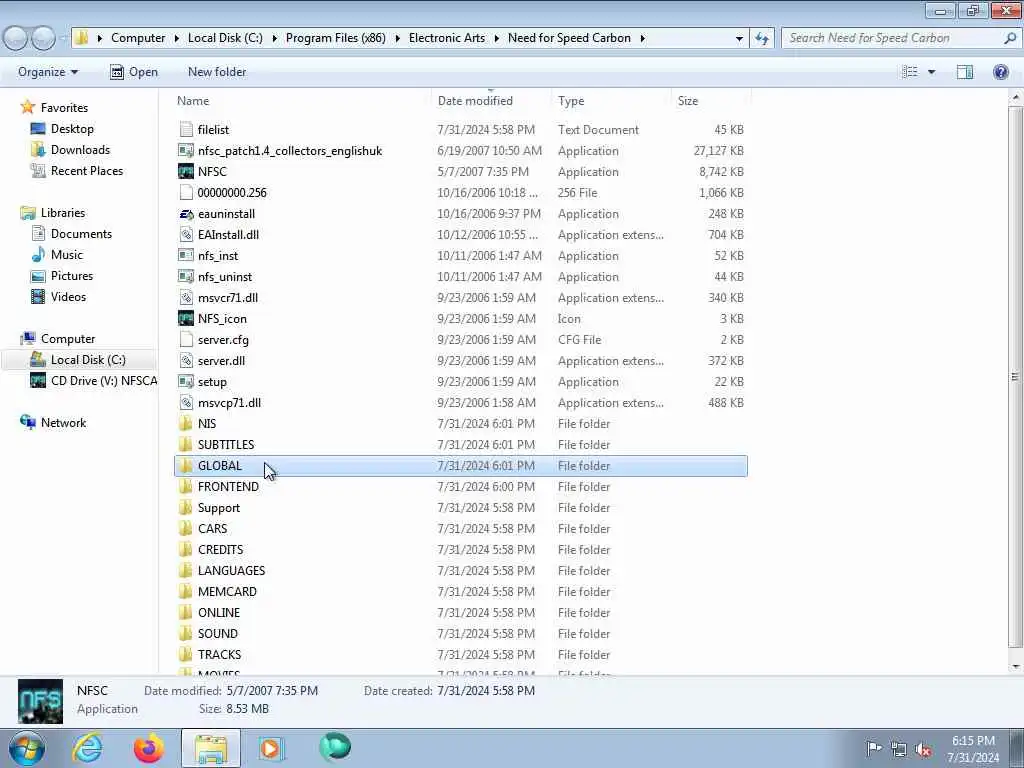Click the Windows Start orb
Image resolution: width=1024 pixels, height=768 pixels.
click(x=27, y=748)
